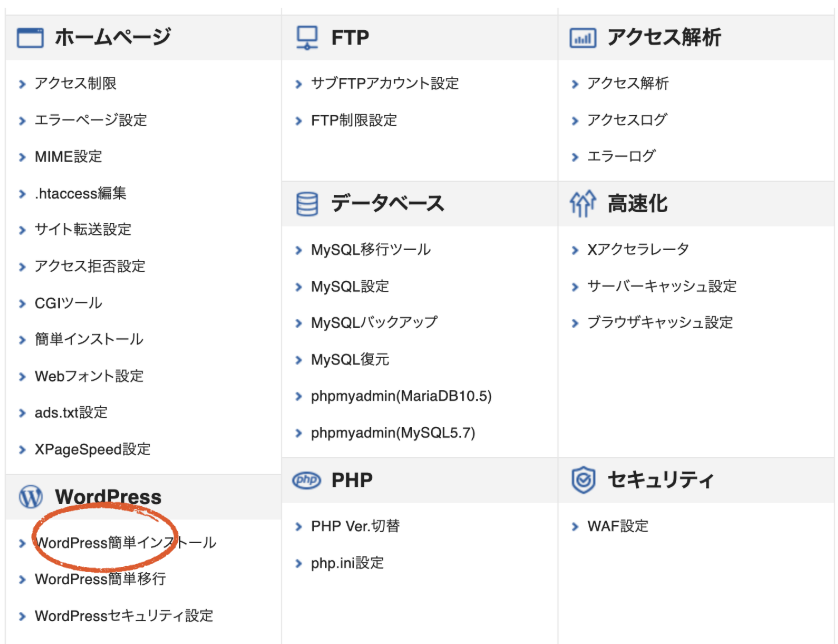Viewport: 838px width, 644px height.
Task: Go to MySQL設定
Action: [350, 286]
